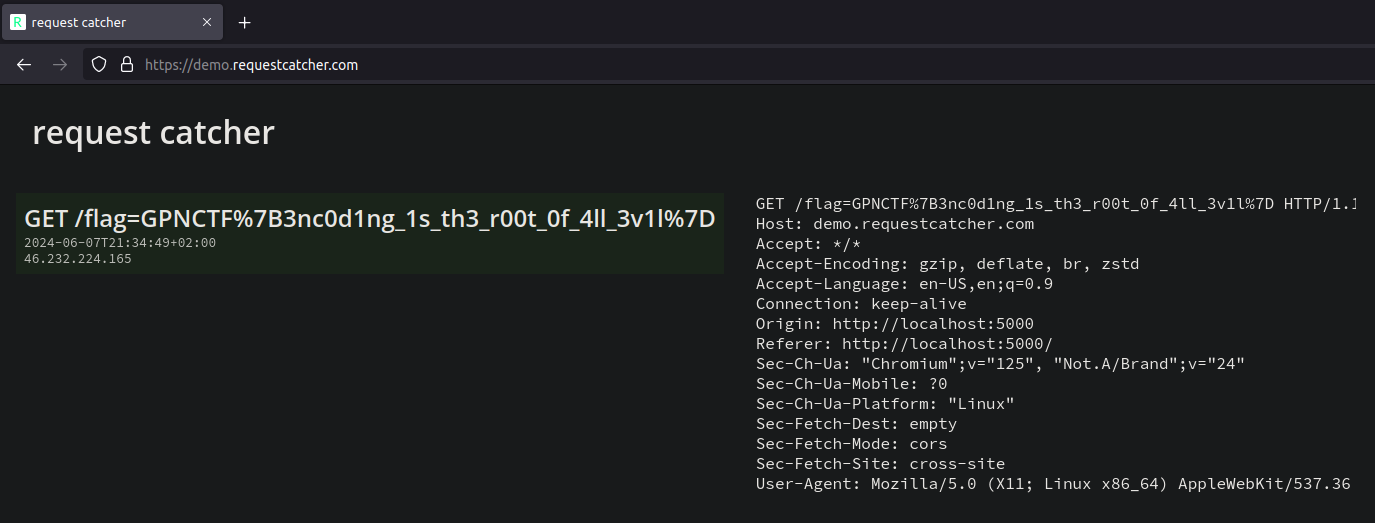Viewport: 1375px width, 523px height.
Task: Open a new browser tab
Action: (245, 22)
